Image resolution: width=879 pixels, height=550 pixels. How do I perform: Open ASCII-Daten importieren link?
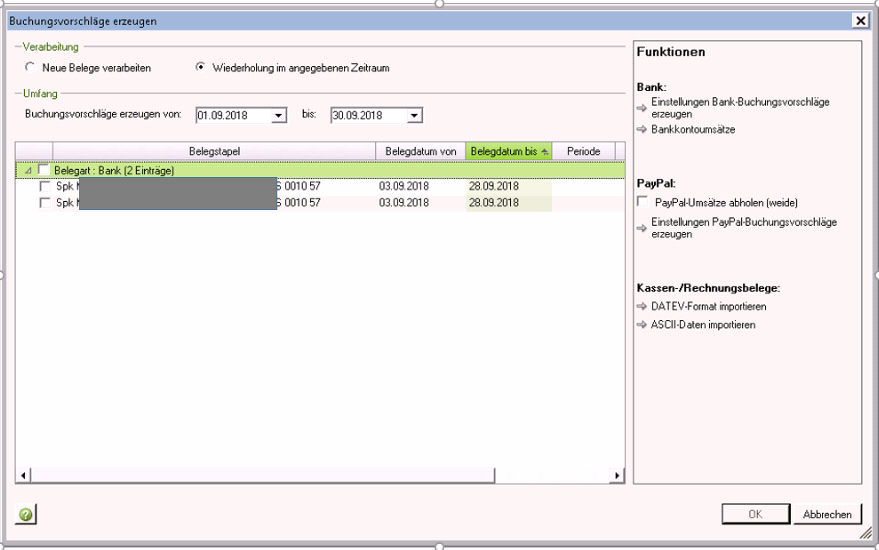pos(703,325)
